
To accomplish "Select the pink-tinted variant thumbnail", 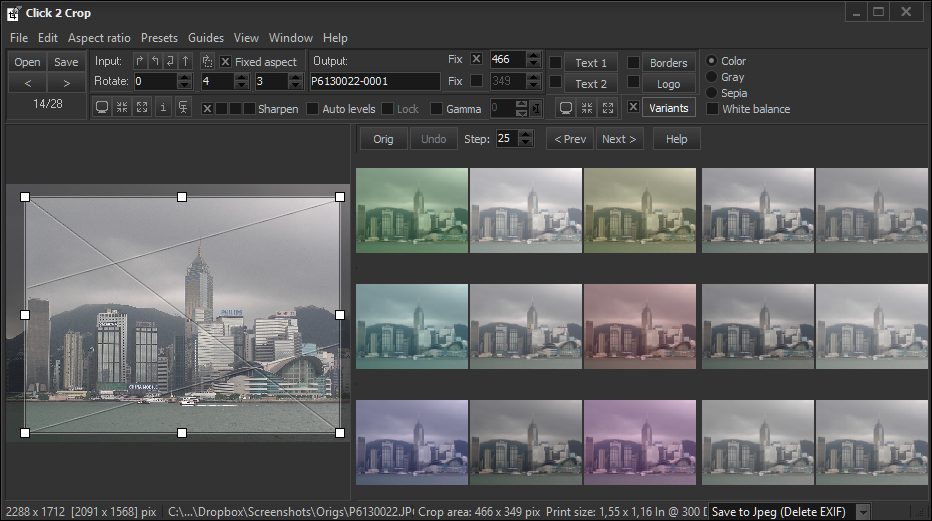I will [x=640, y=326].
